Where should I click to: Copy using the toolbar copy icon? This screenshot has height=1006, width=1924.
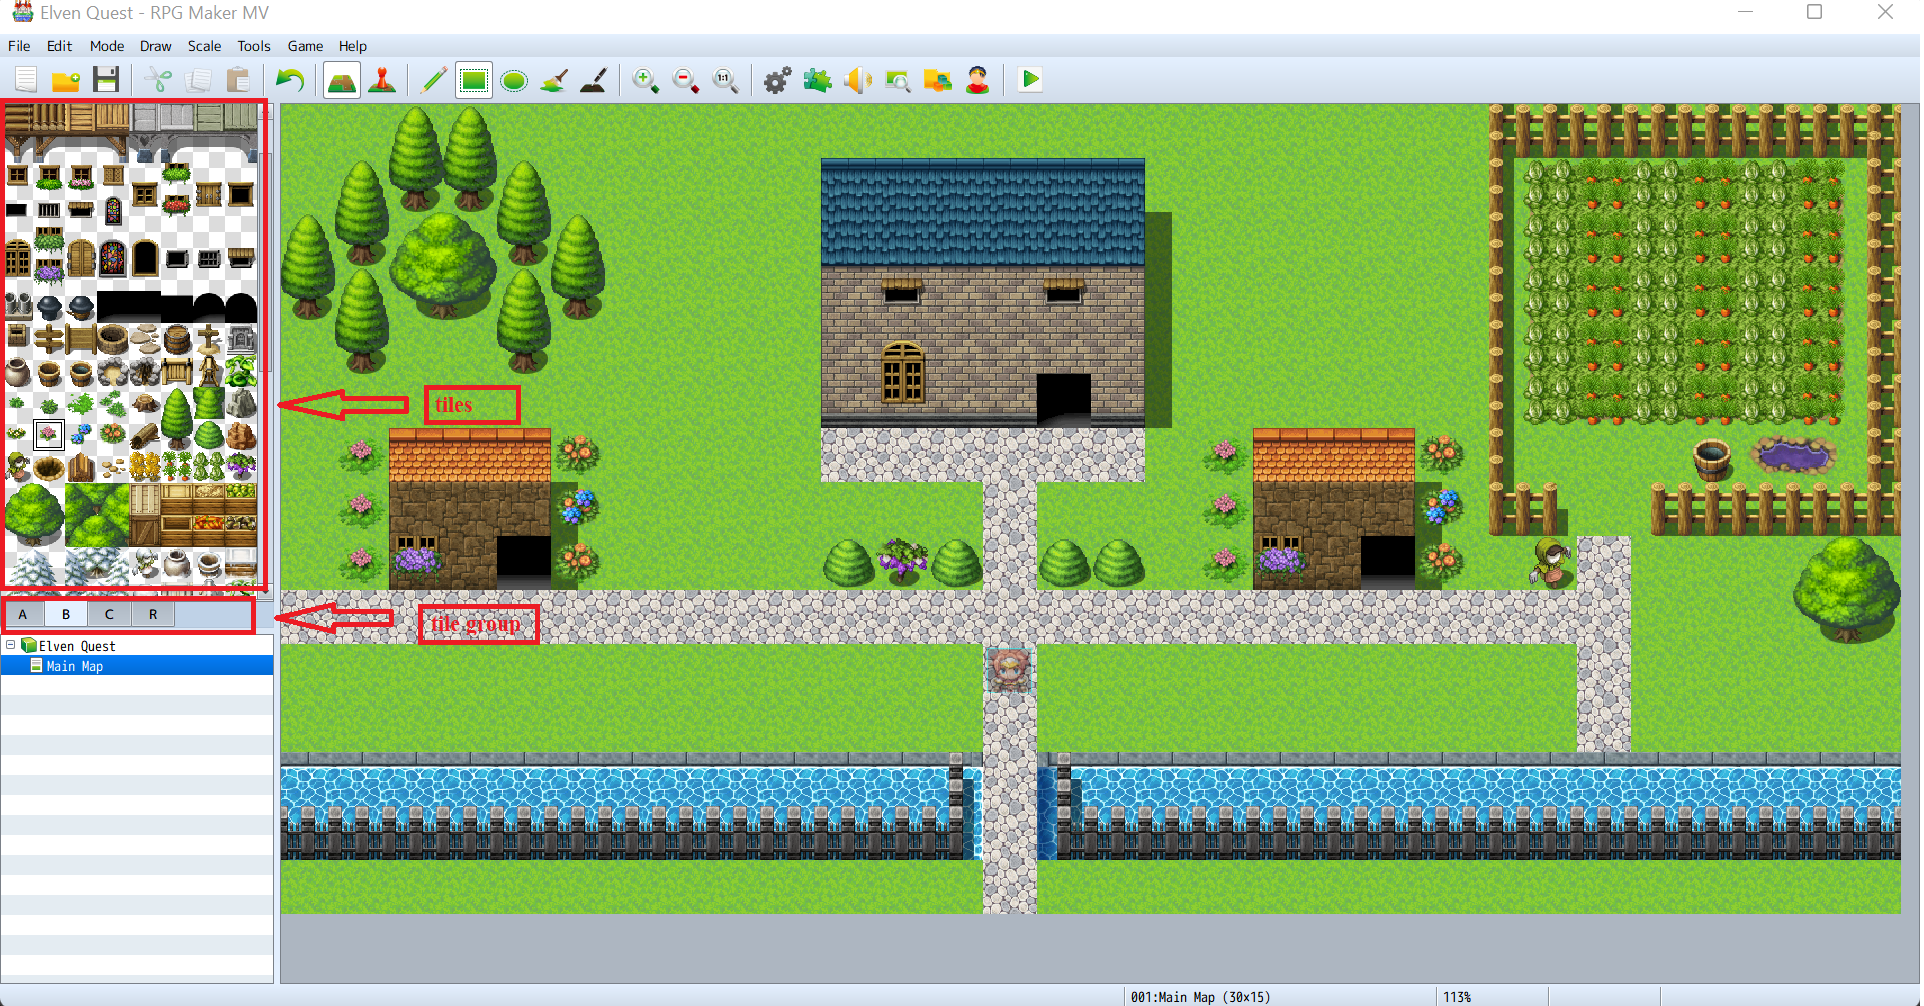click(198, 80)
